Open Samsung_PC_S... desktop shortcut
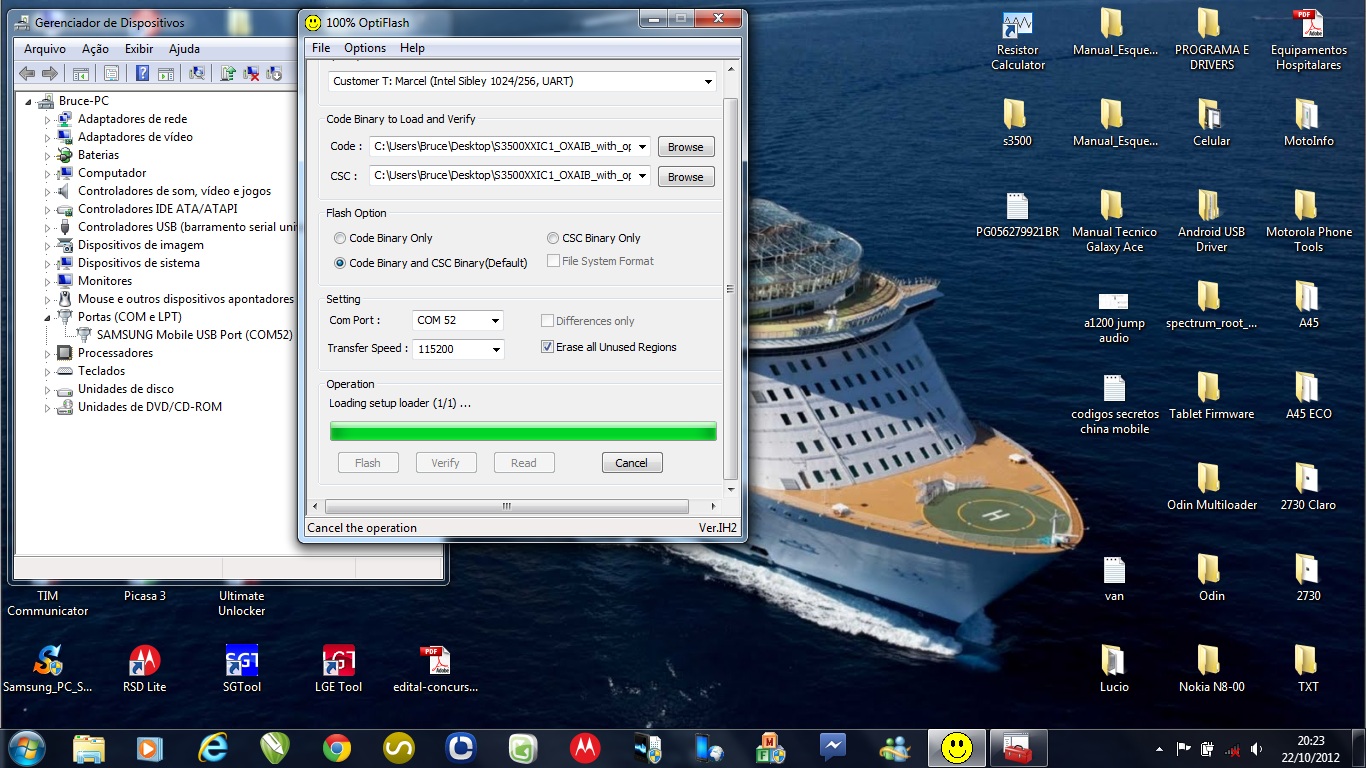Image resolution: width=1366 pixels, height=768 pixels. click(x=47, y=669)
